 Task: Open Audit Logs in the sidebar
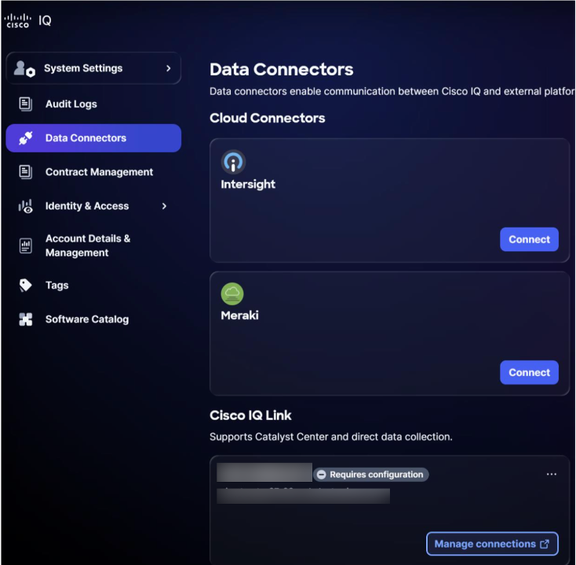pyautogui.click(x=93, y=104)
